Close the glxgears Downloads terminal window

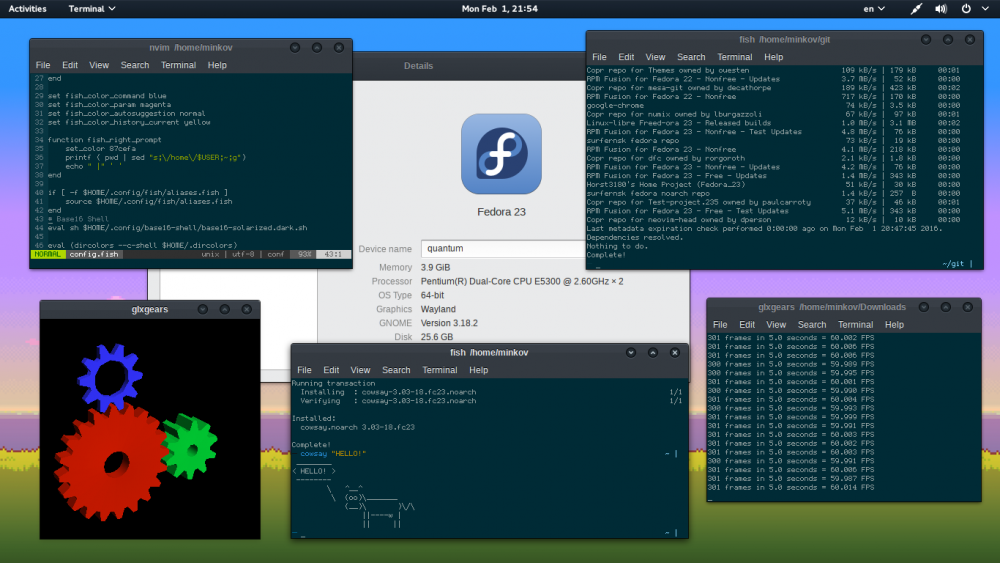[967, 307]
